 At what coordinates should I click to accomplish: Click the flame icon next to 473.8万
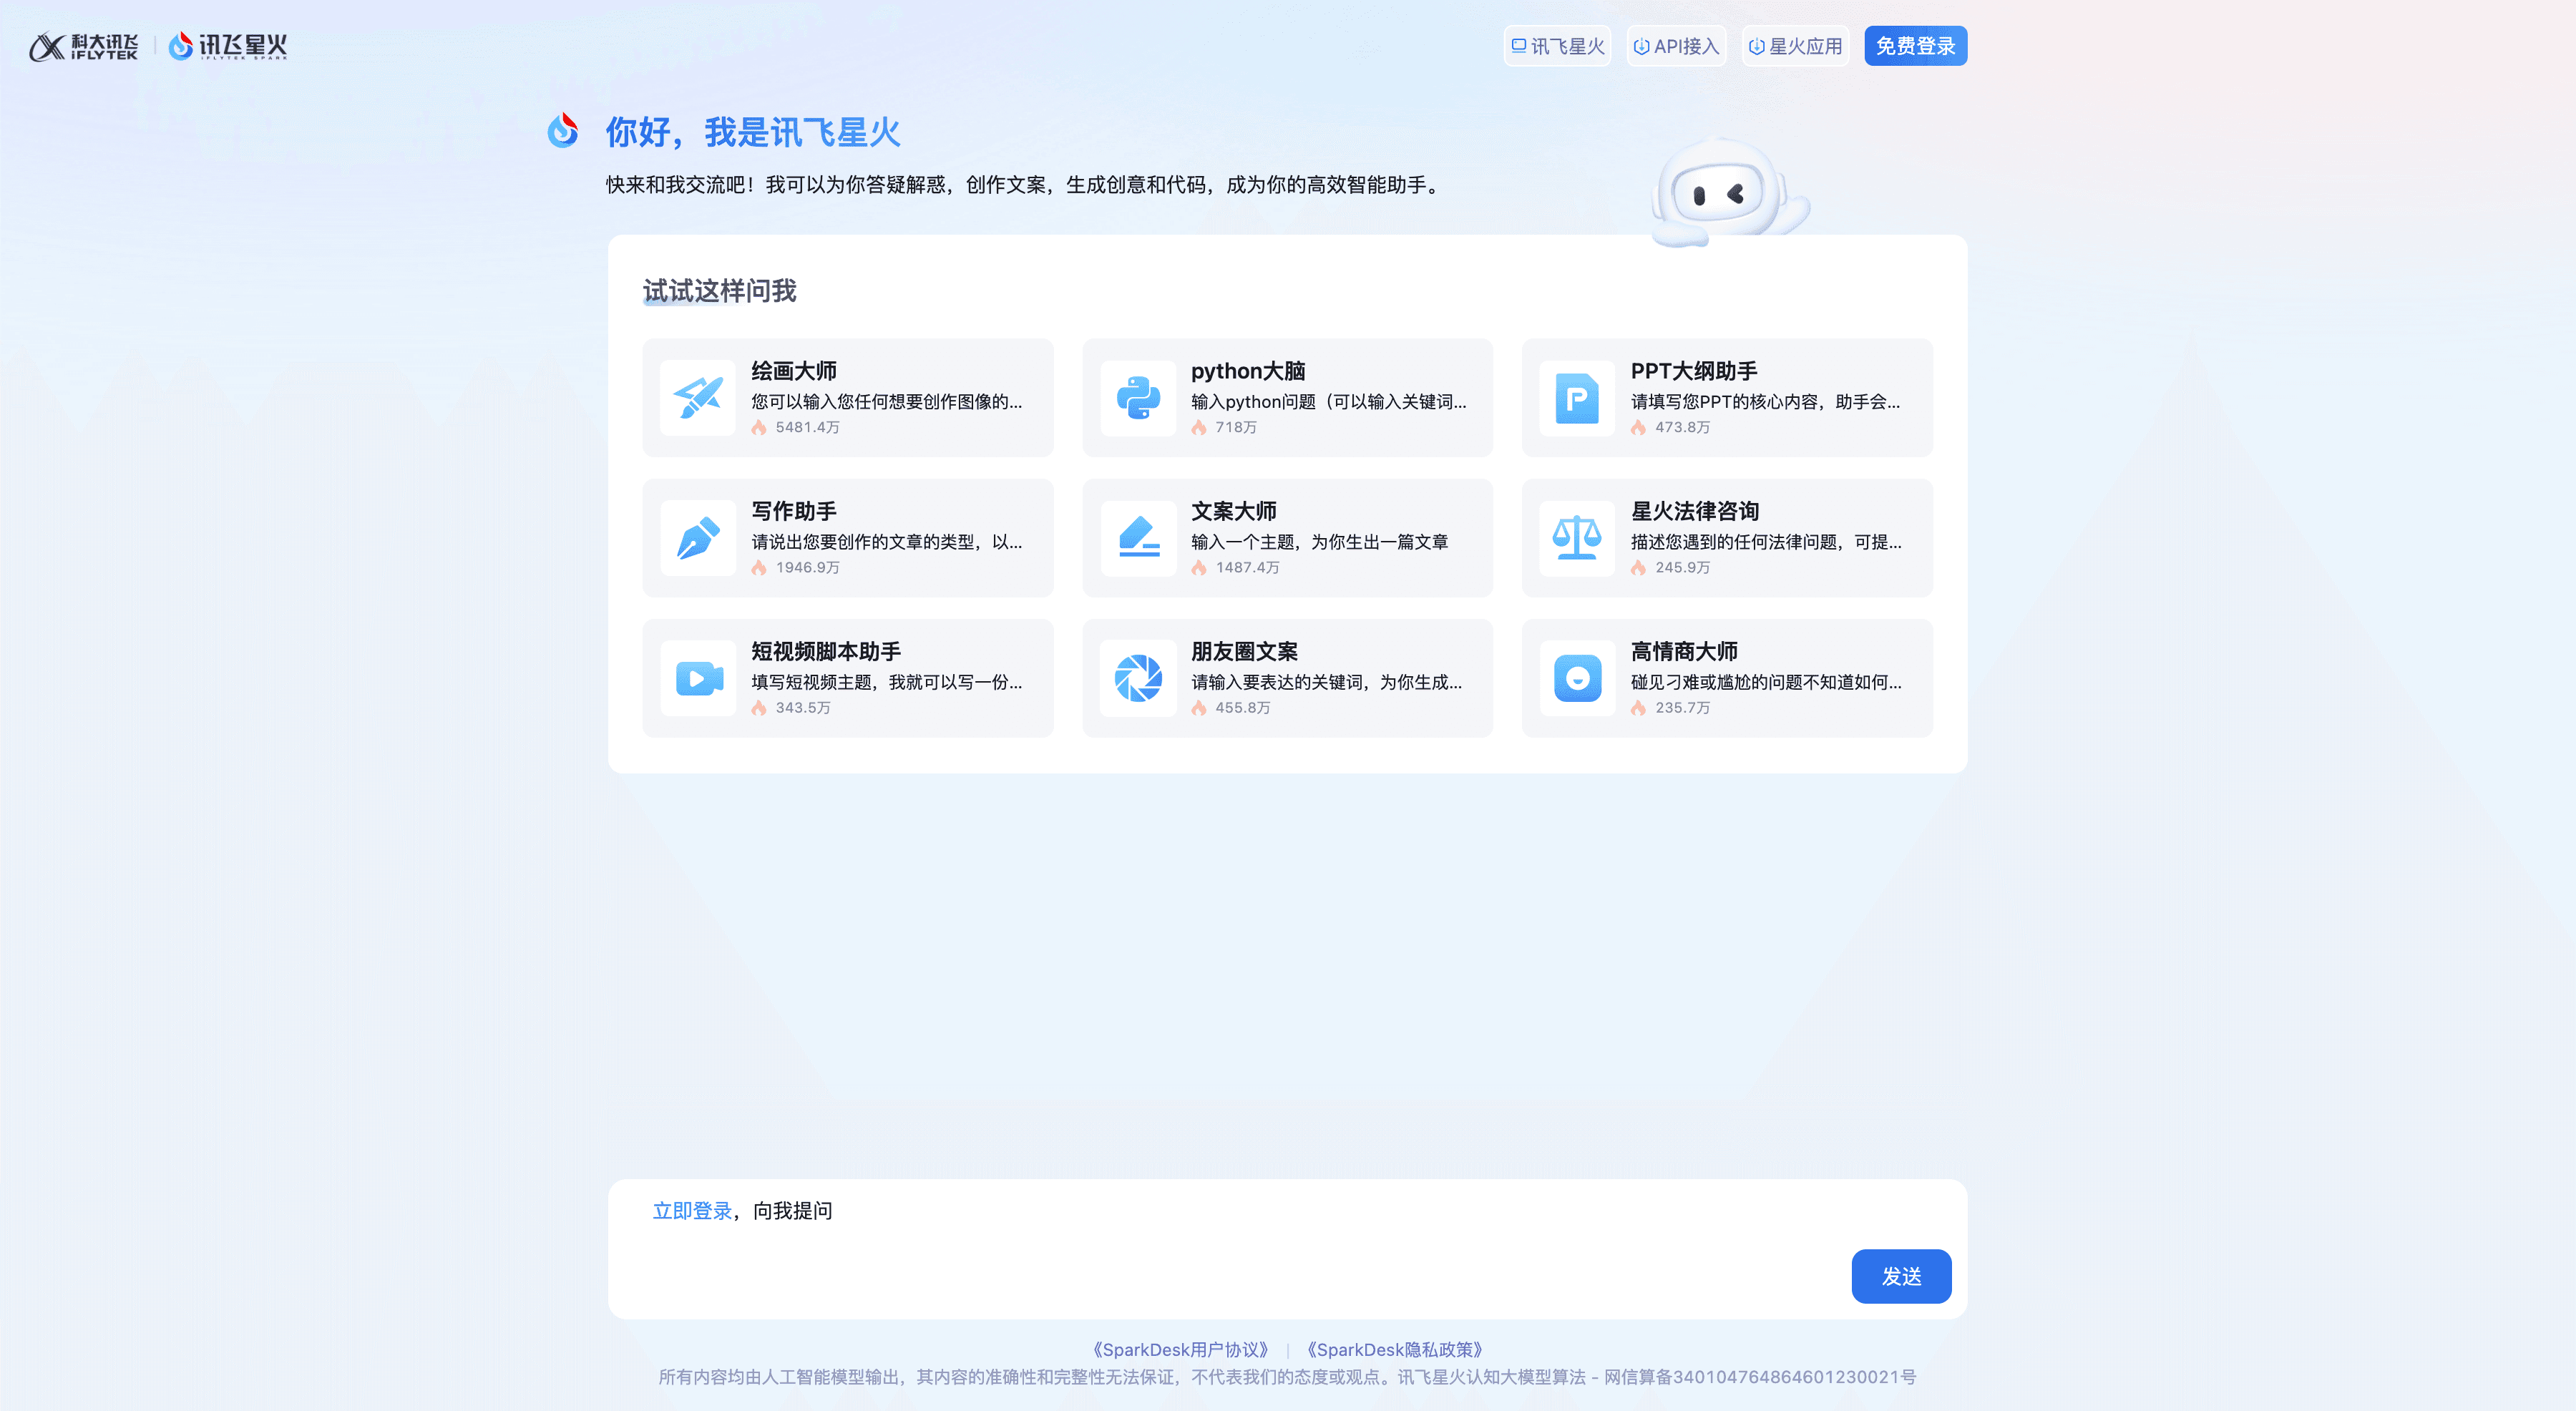(1638, 427)
